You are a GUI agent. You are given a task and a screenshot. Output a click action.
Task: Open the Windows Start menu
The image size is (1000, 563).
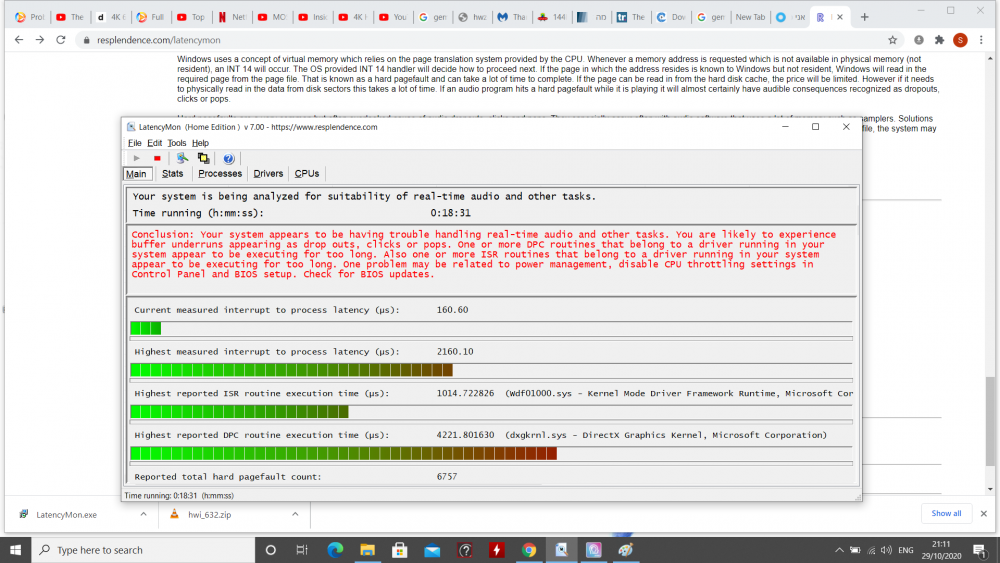[x=15, y=550]
